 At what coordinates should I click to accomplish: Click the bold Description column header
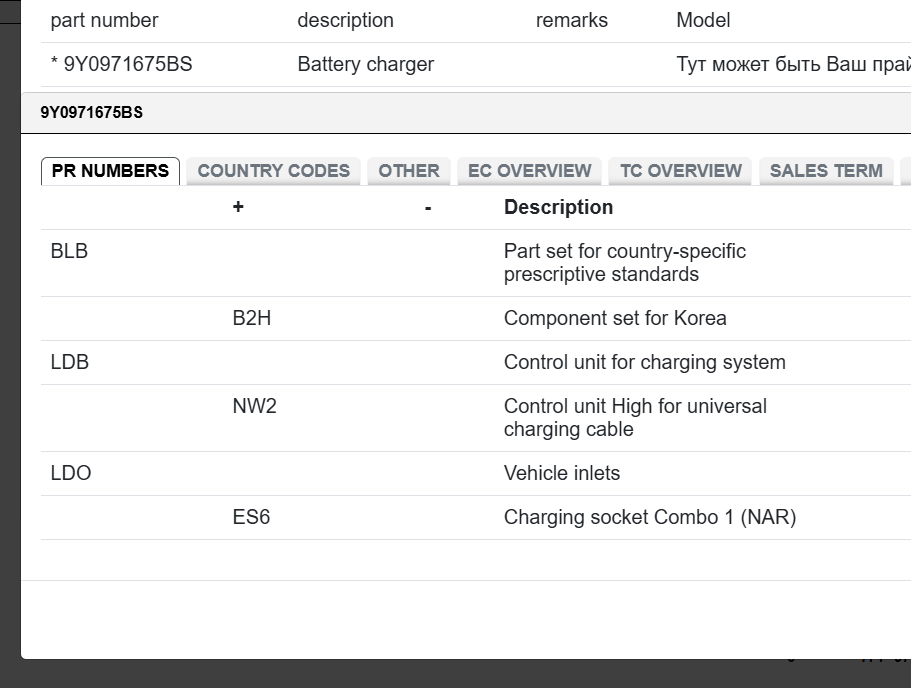point(558,208)
